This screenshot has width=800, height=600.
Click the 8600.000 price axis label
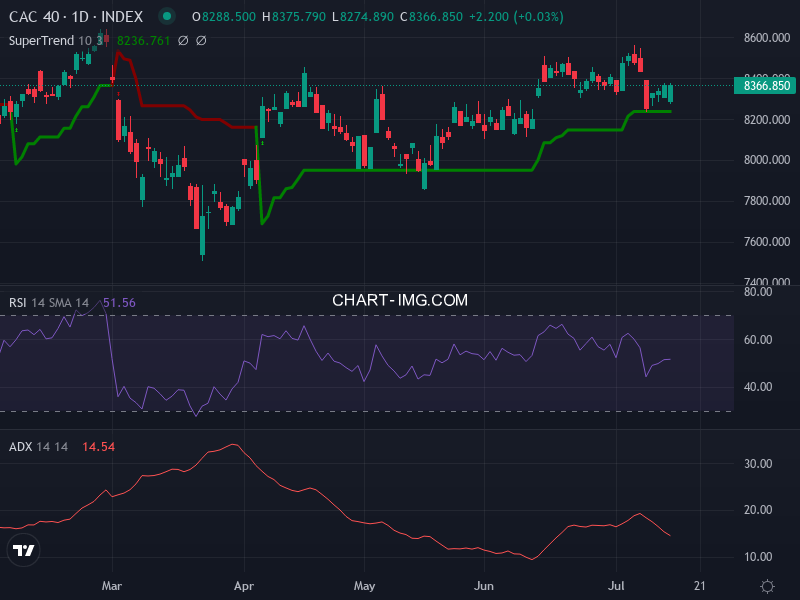(767, 38)
